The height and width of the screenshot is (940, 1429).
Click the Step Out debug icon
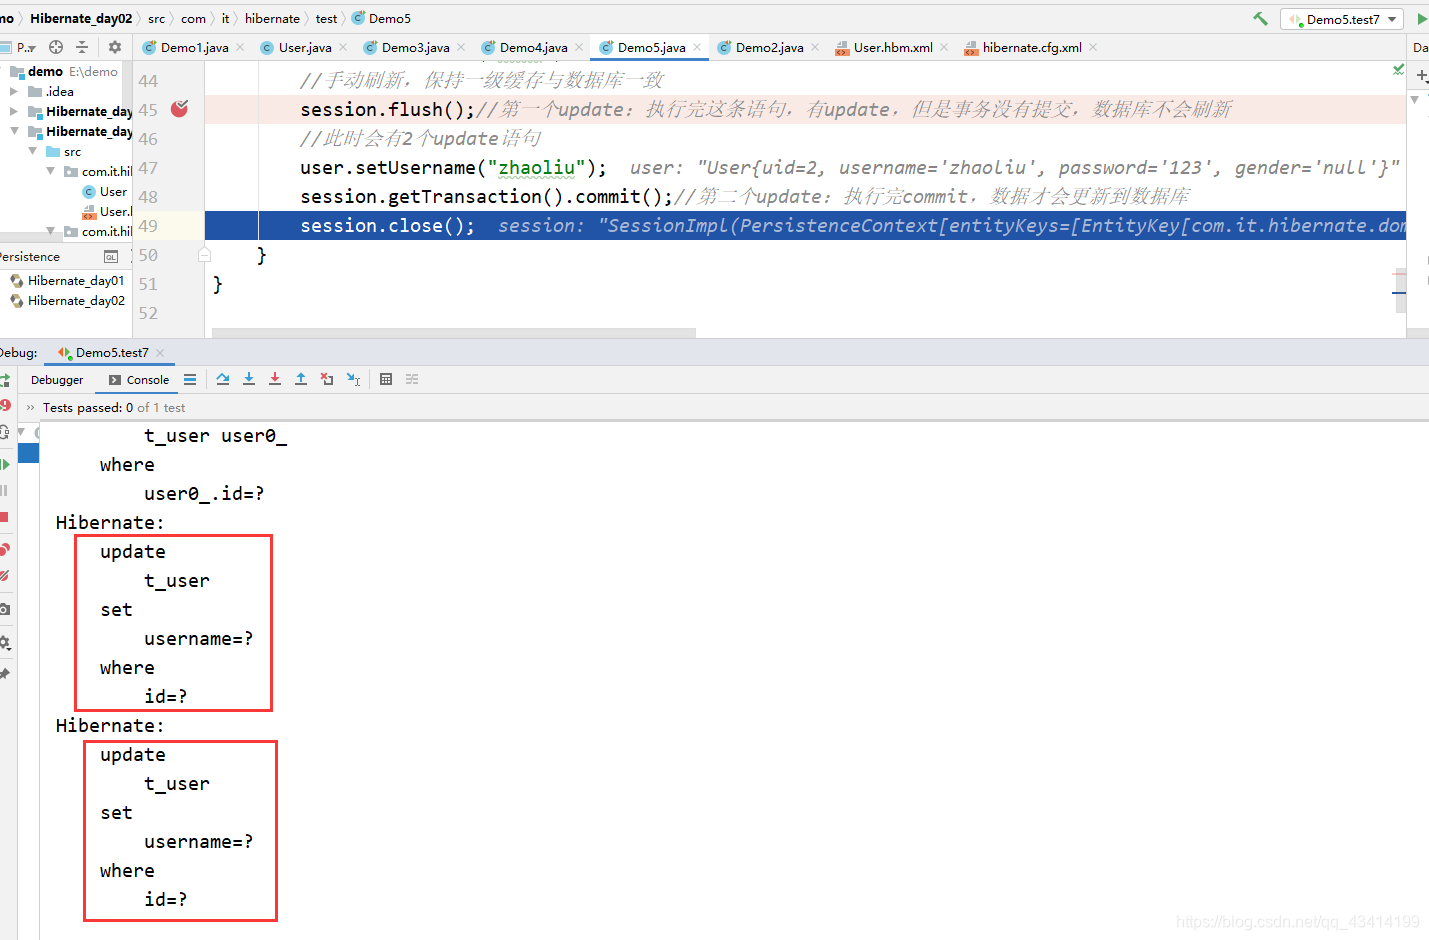tap(301, 379)
